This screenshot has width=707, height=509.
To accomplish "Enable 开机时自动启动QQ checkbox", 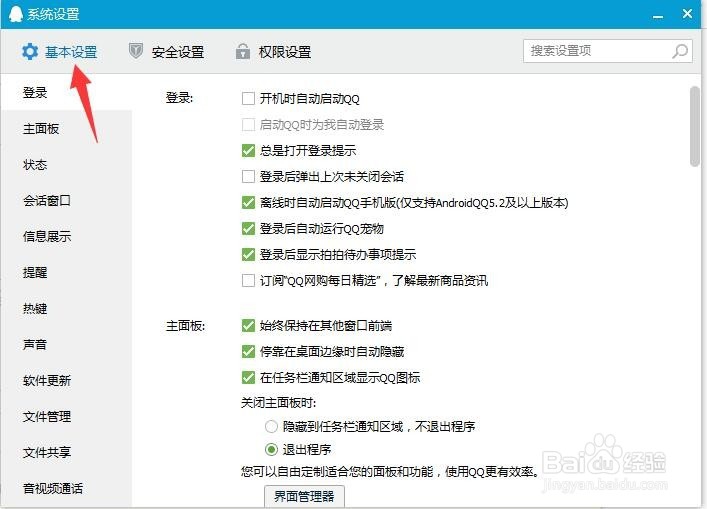I will (x=248, y=98).
